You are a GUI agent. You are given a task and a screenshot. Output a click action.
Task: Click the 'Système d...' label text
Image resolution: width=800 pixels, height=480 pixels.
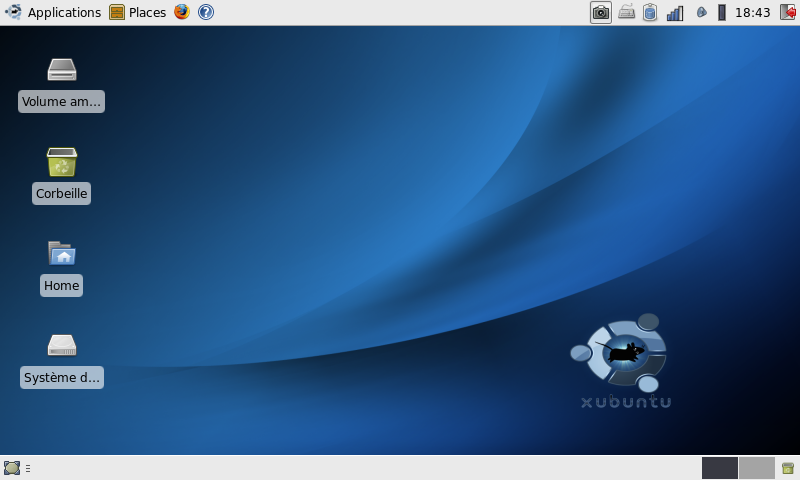pyautogui.click(x=62, y=377)
